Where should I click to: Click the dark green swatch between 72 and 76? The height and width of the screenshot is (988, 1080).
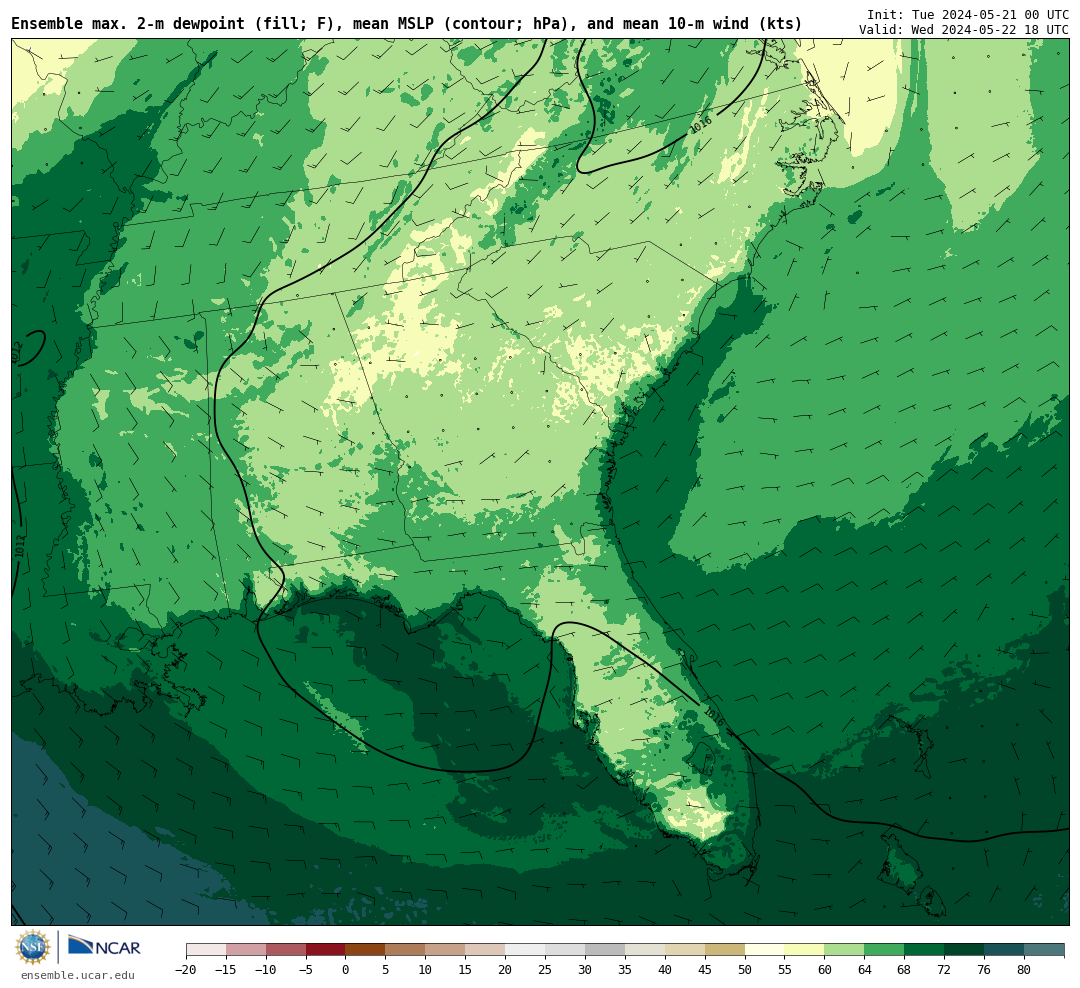[x=964, y=950]
